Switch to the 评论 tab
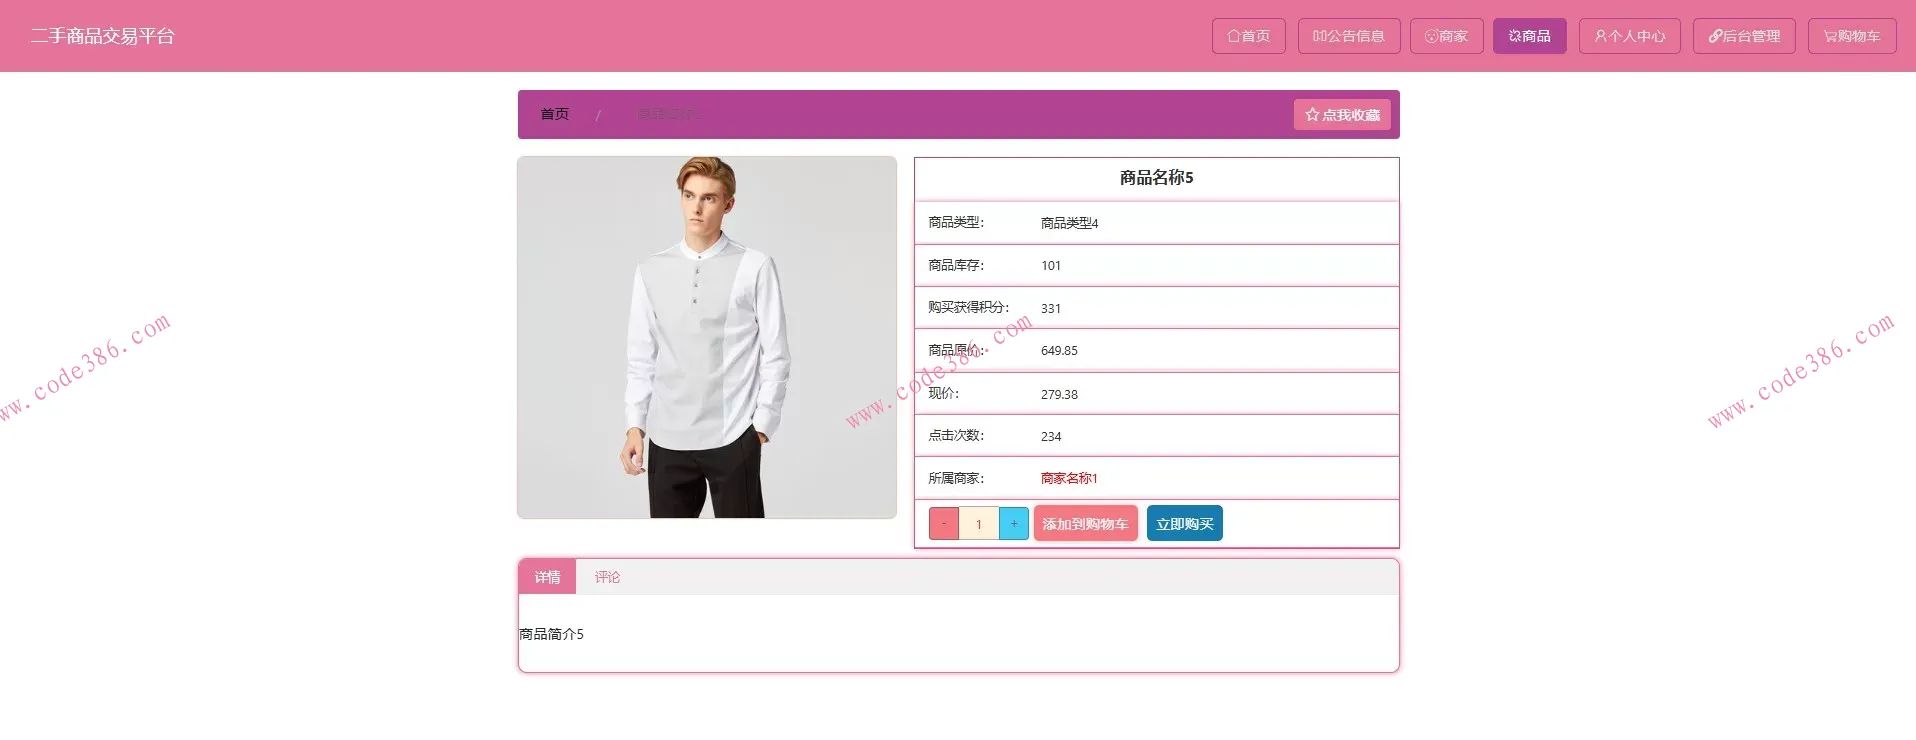1916x740 pixels. click(607, 577)
